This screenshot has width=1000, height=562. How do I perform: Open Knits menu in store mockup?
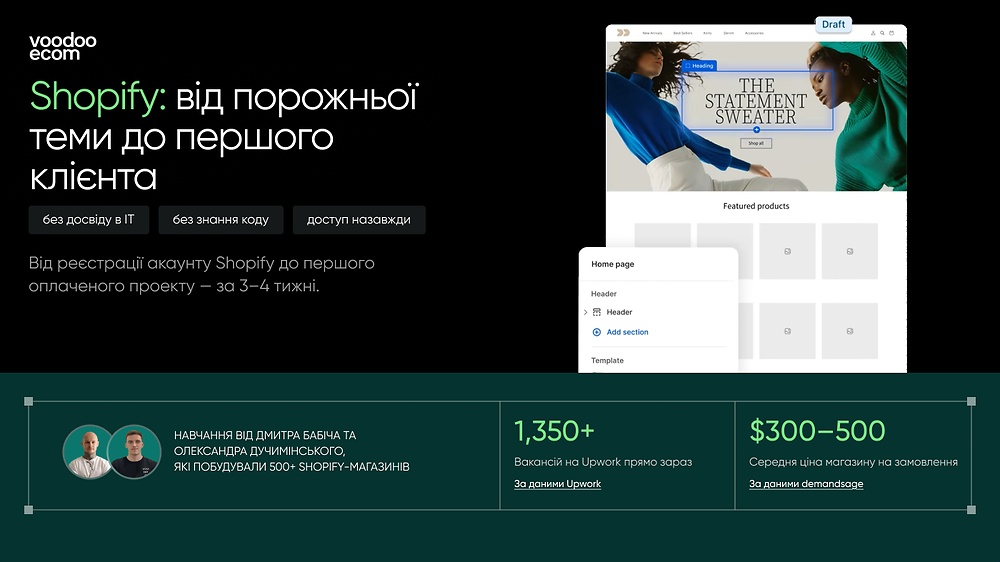pyautogui.click(x=707, y=33)
